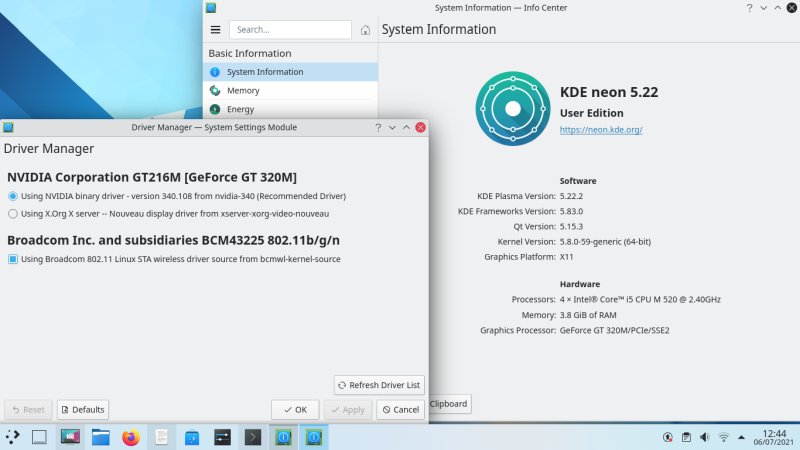Click the Driver Manager window icon in its title bar

click(8, 128)
